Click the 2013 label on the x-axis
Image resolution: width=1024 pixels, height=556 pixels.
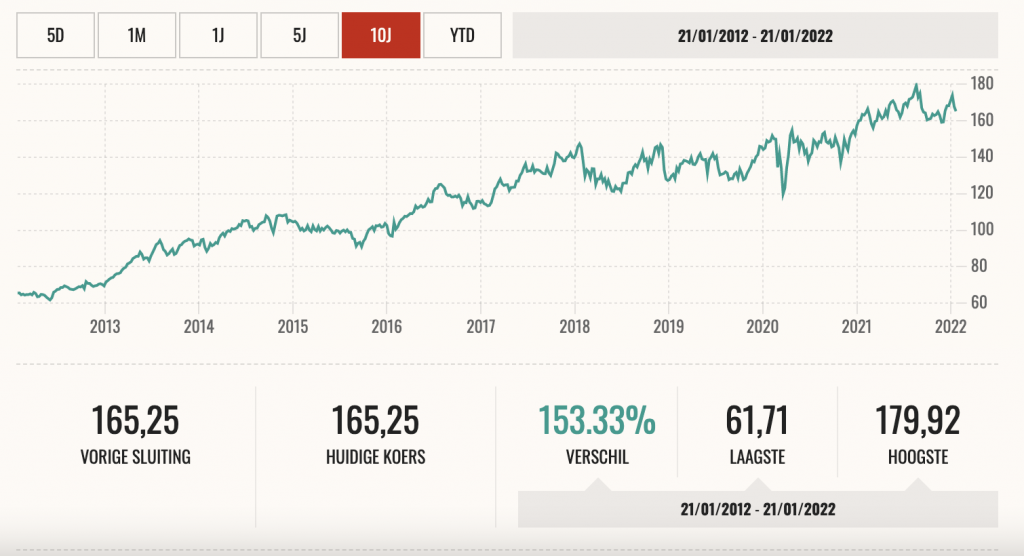[105, 327]
